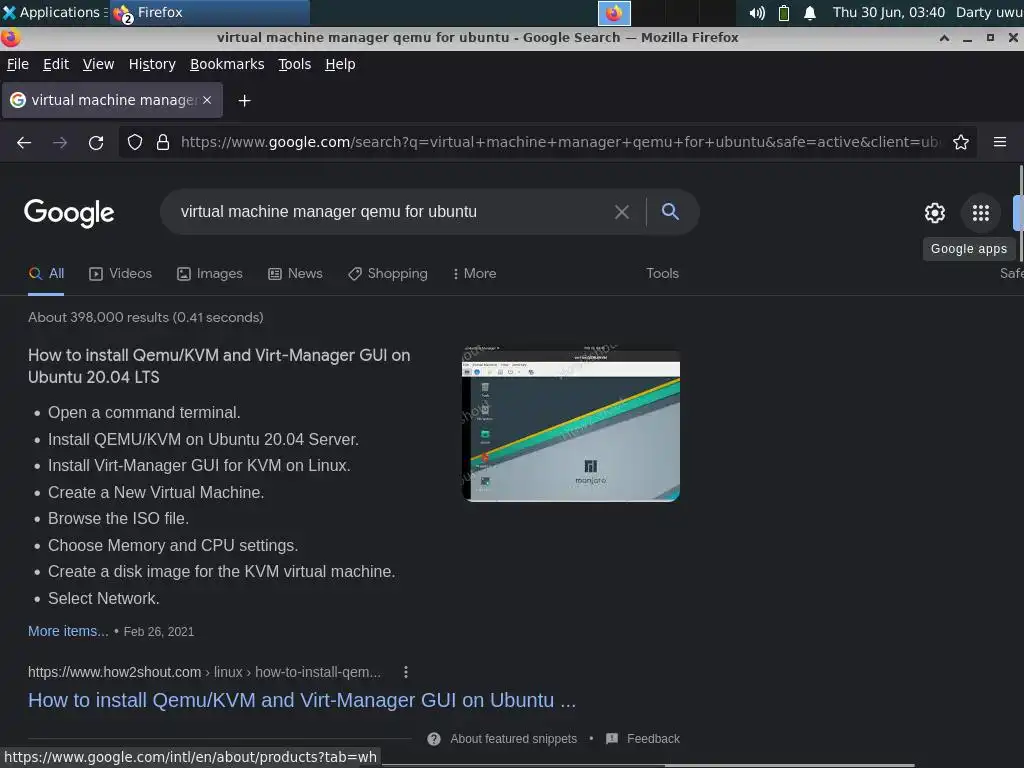Viewport: 1024px width, 768px height.
Task: Open the View menu
Action: tap(99, 64)
